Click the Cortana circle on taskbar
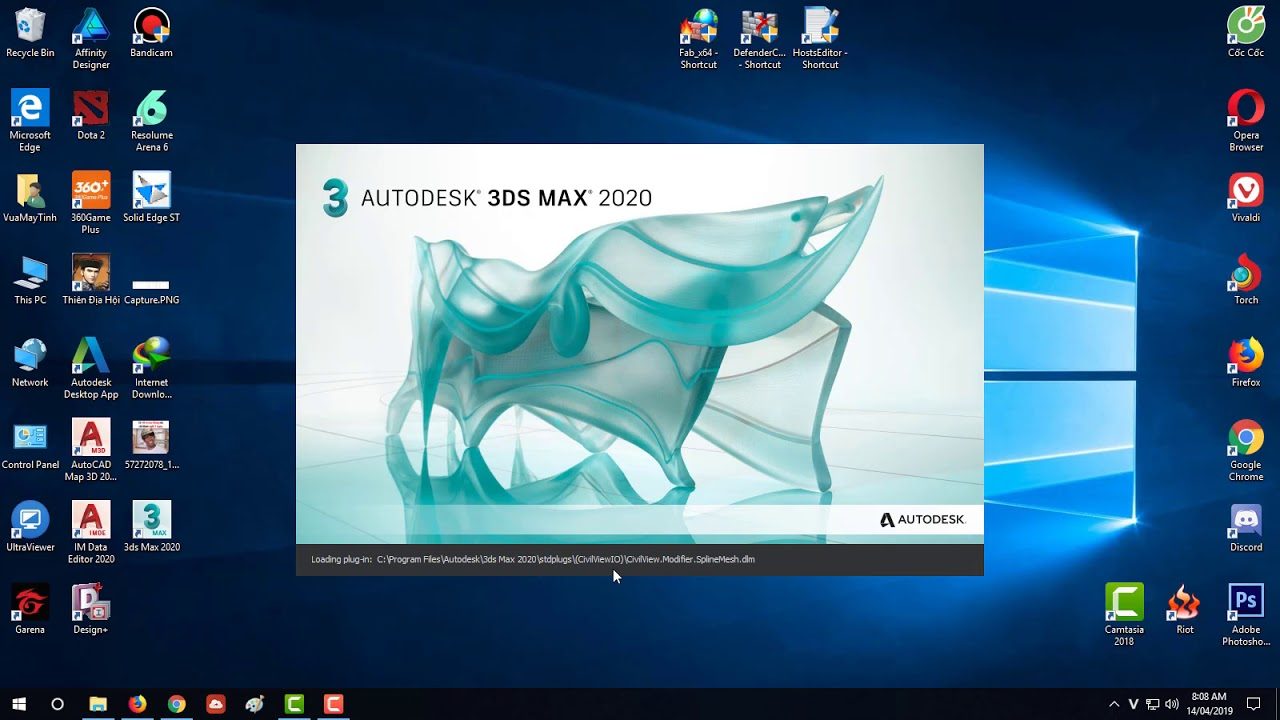The image size is (1280, 720). (57, 704)
